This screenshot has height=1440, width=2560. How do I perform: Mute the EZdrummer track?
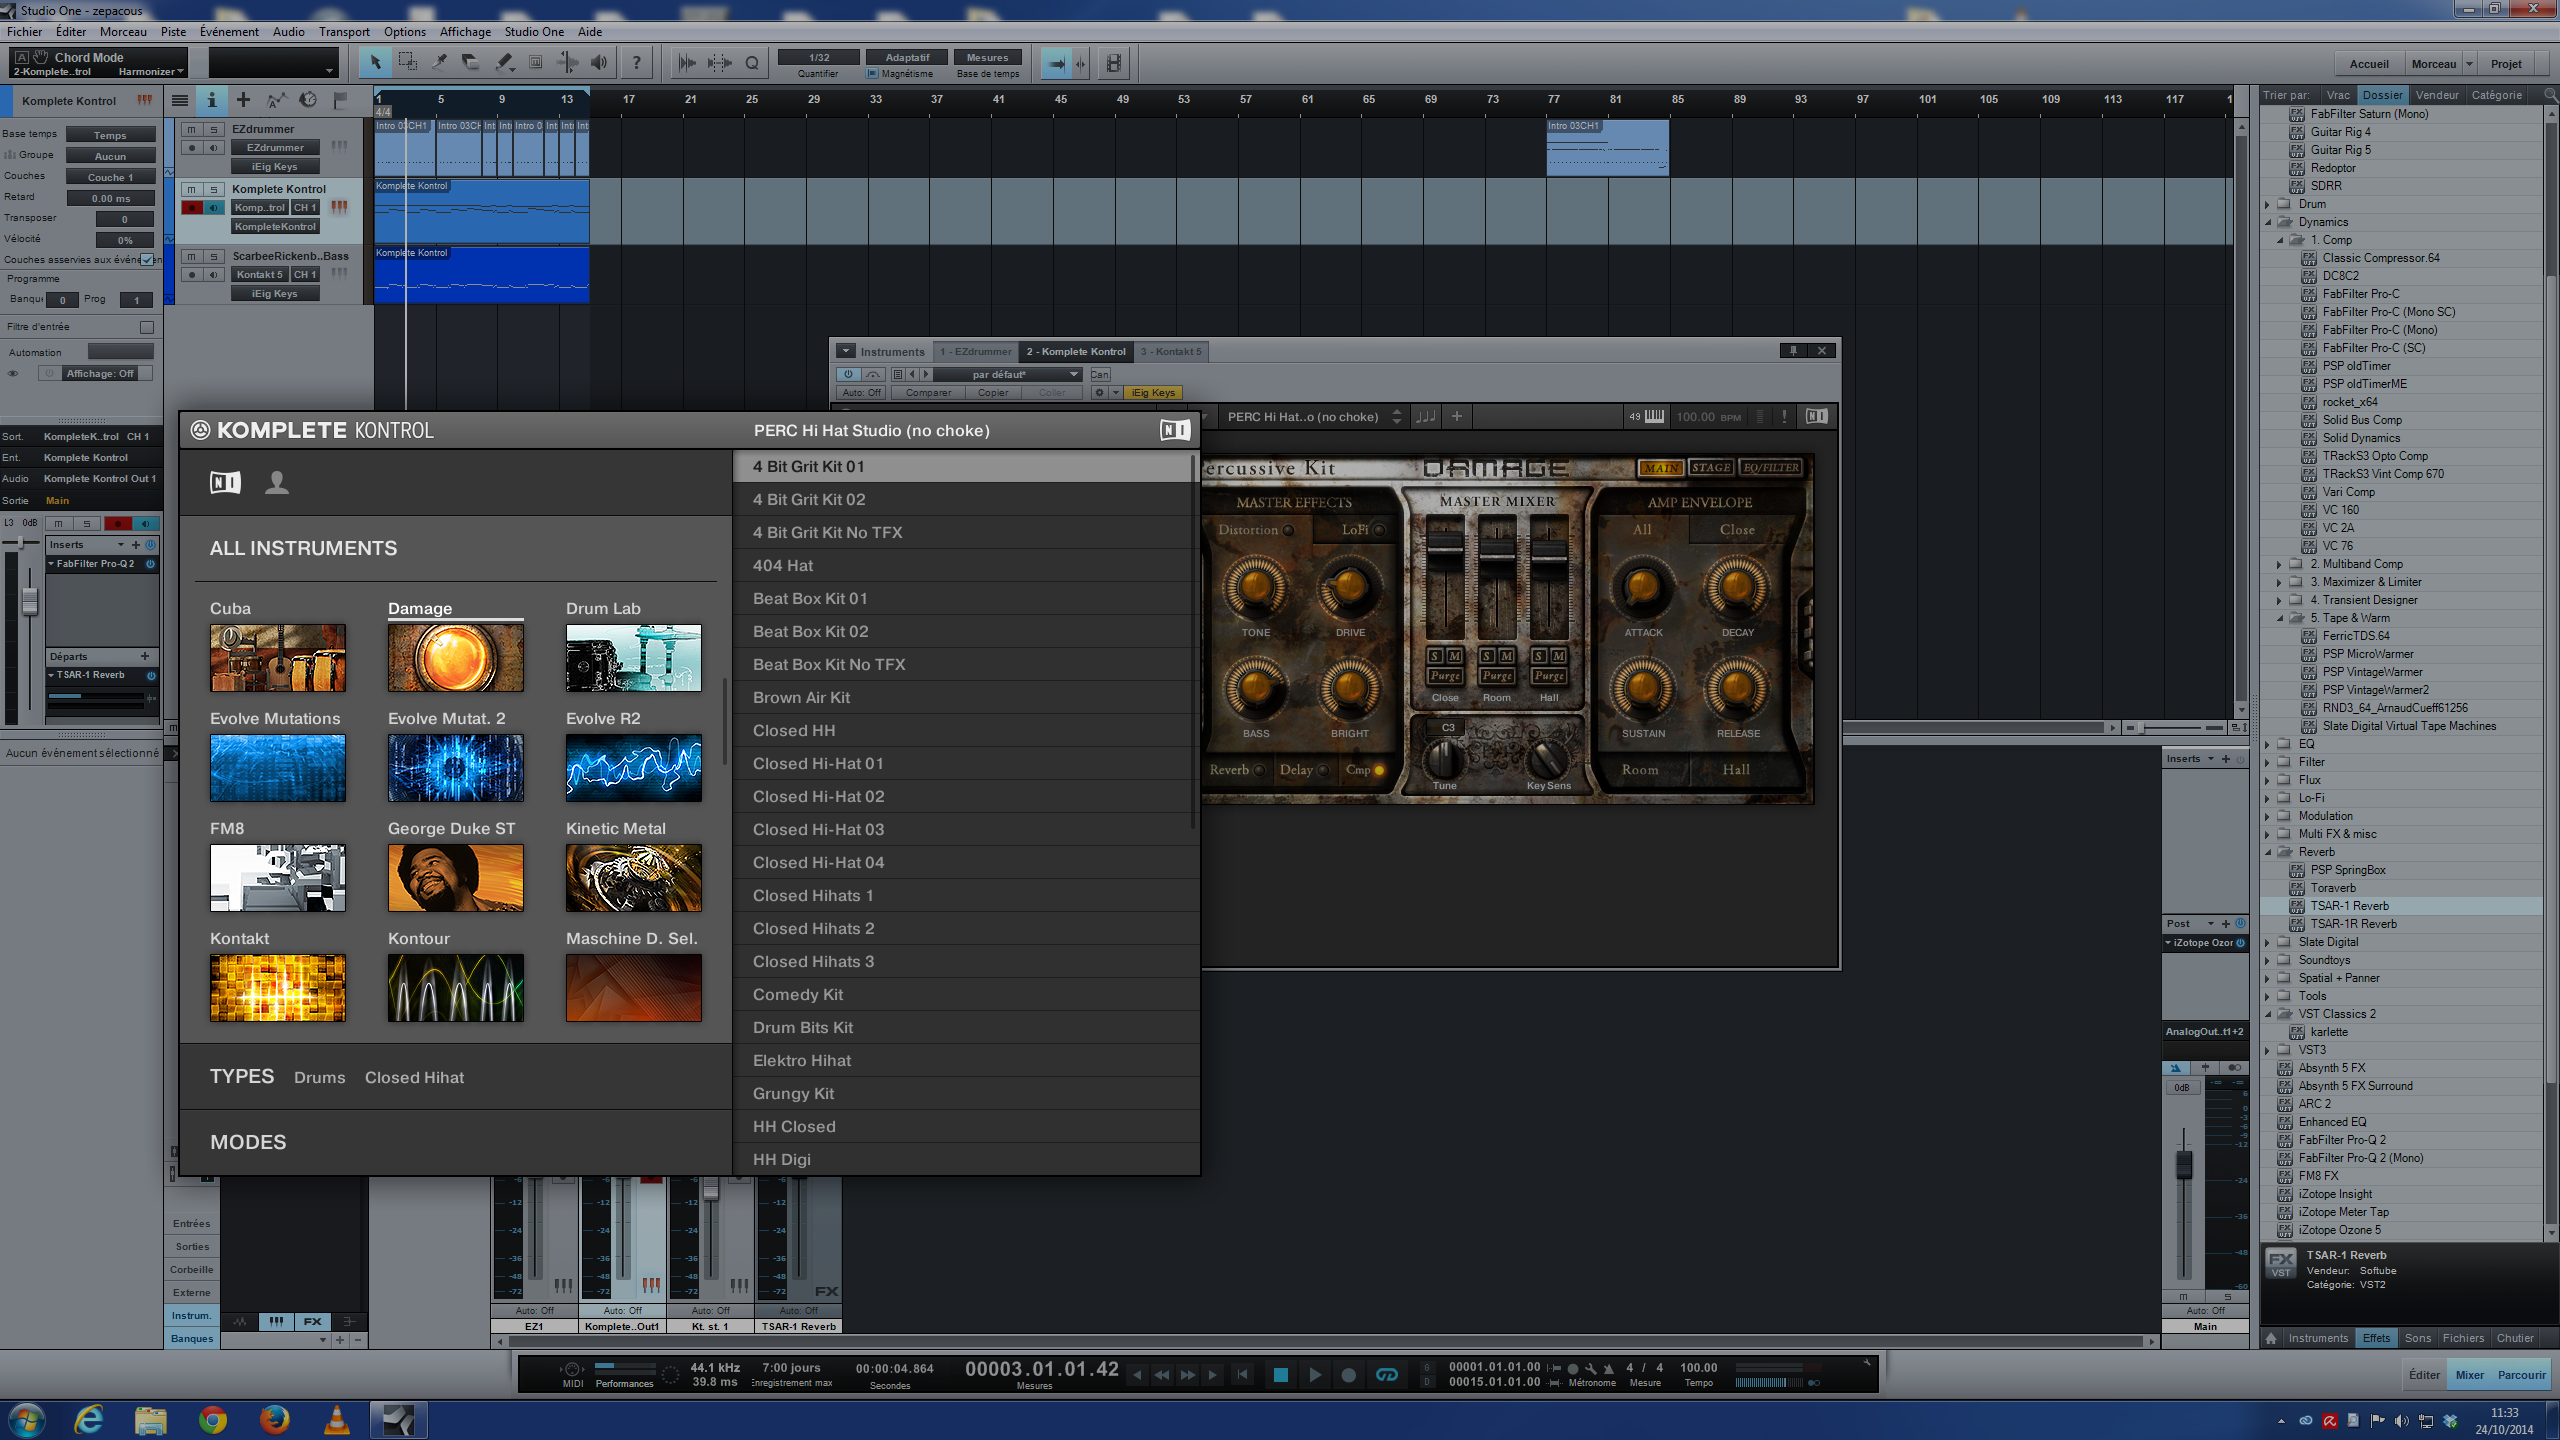coord(191,129)
